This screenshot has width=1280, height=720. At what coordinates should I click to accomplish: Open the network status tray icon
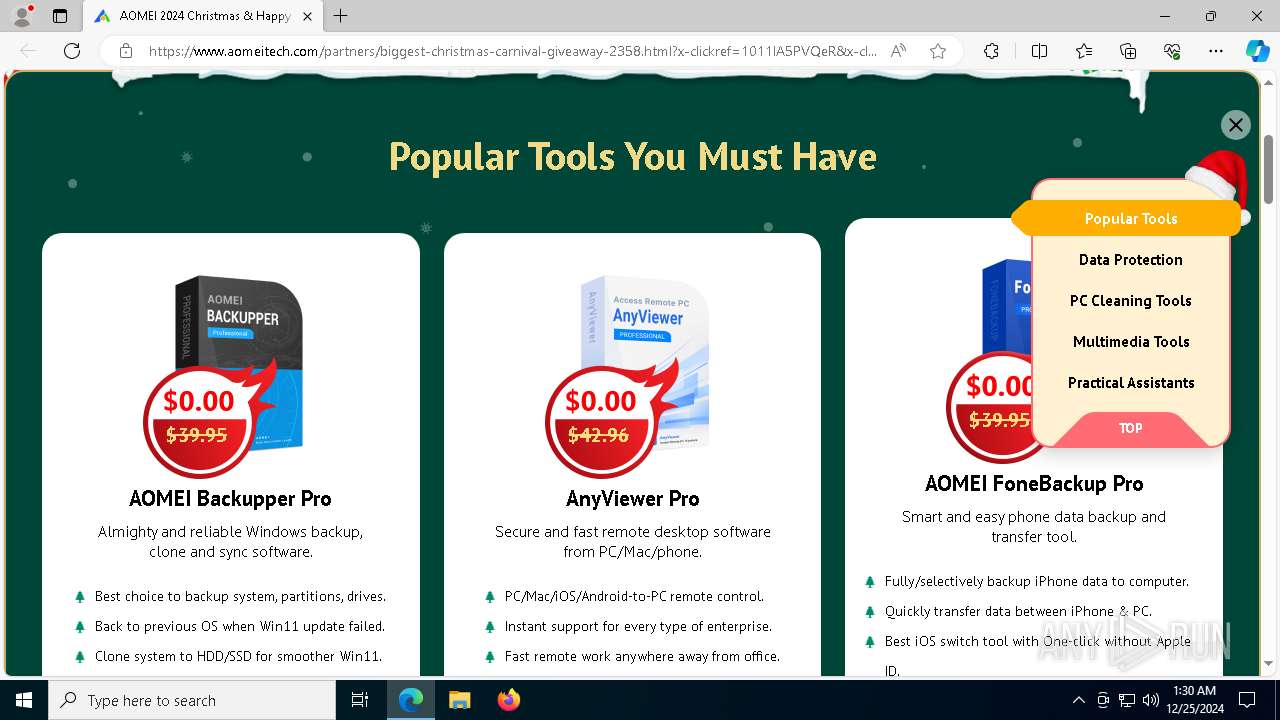coord(1127,700)
